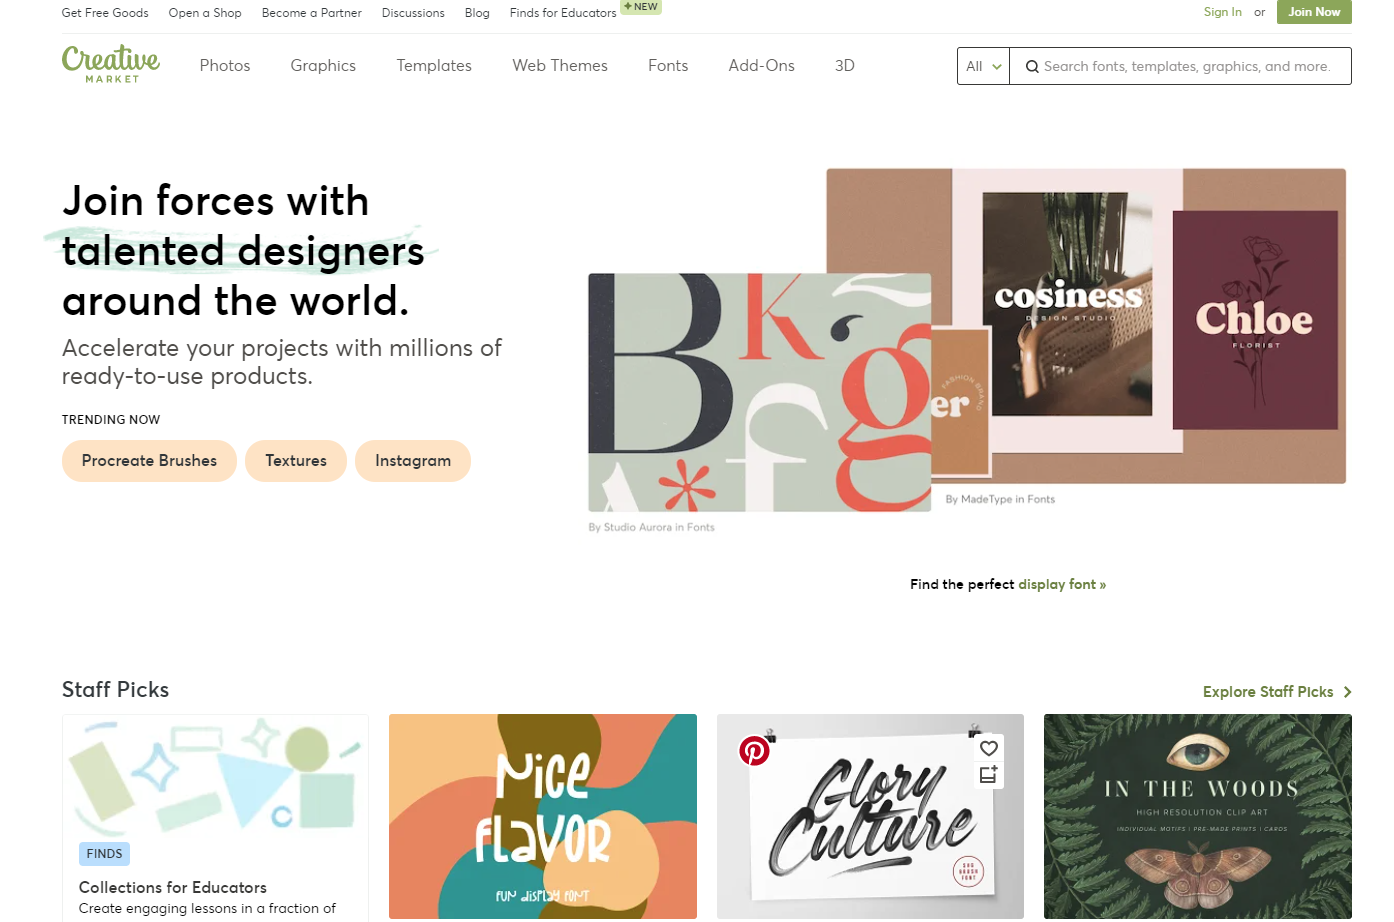Screen dimensions: 1394x922
Task: Click the Sign In link
Action: 1223,12
